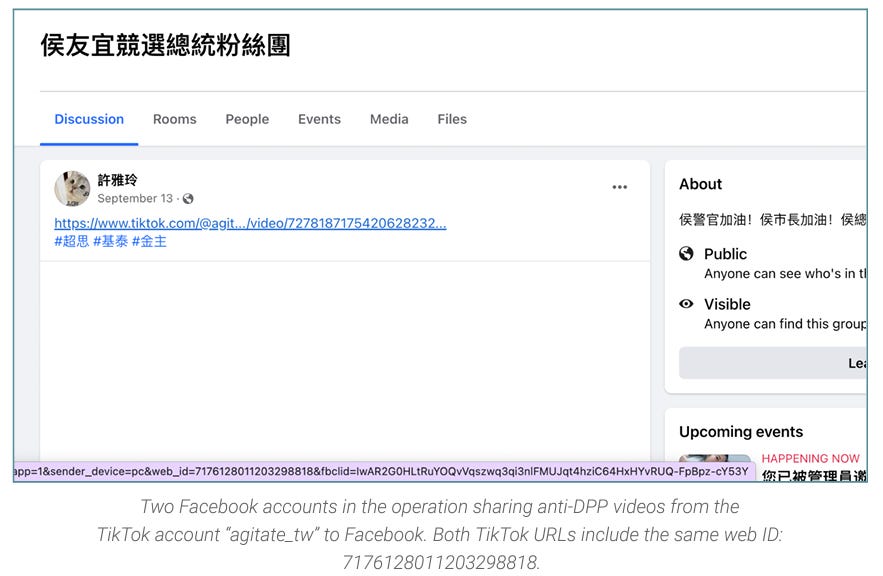Screen dimensions: 883x576
Task: Click the upcoming event thumbnail image
Action: coord(715,458)
